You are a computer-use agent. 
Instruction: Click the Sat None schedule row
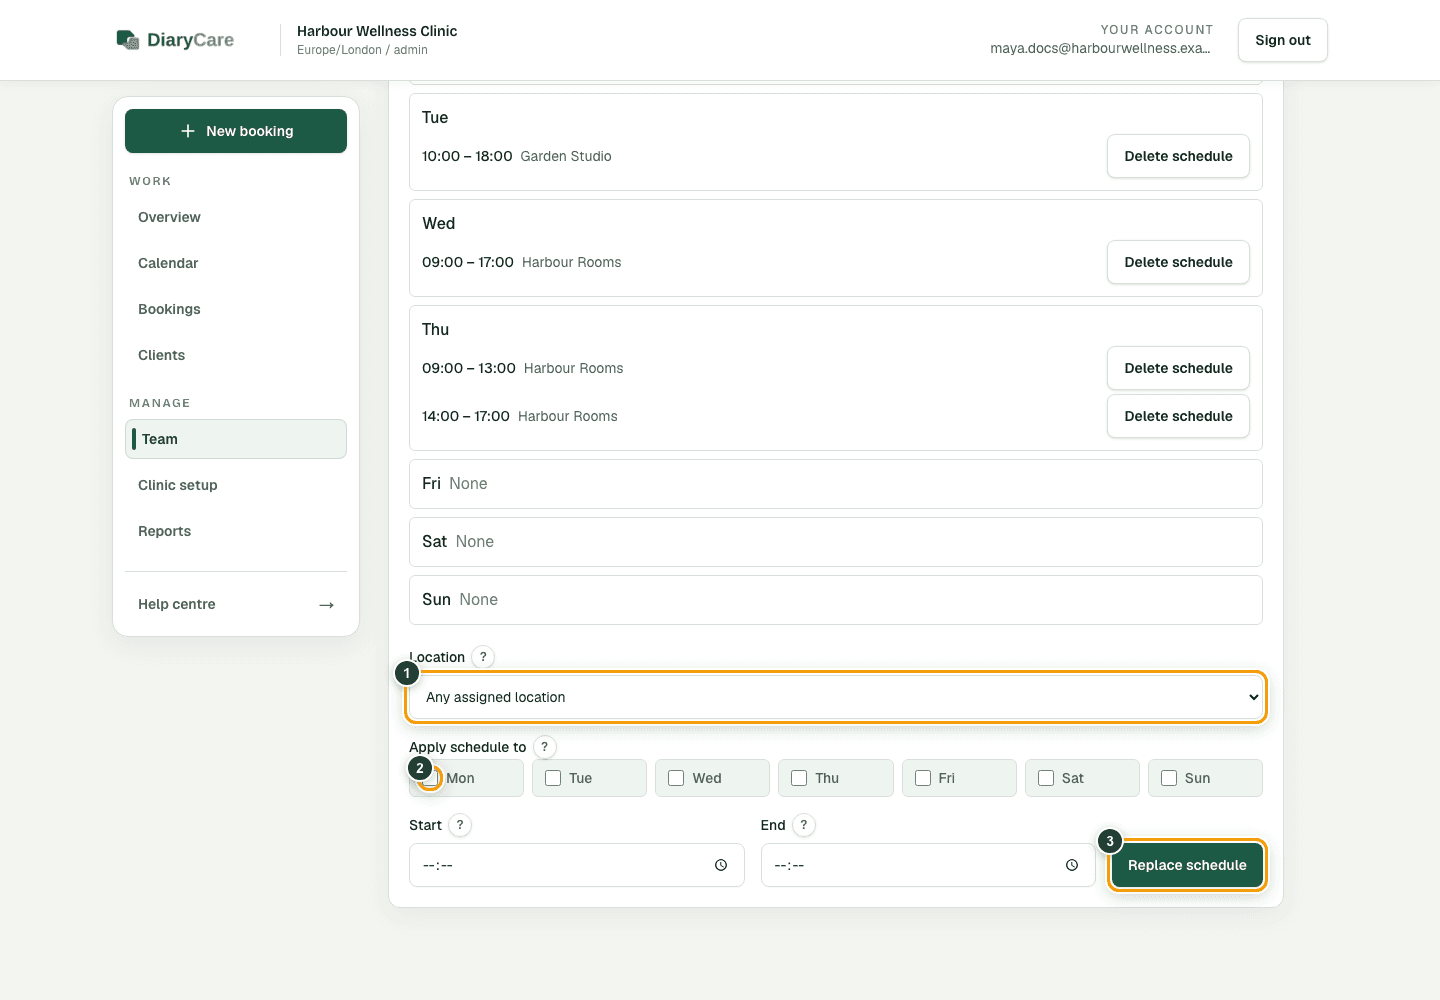tap(836, 542)
